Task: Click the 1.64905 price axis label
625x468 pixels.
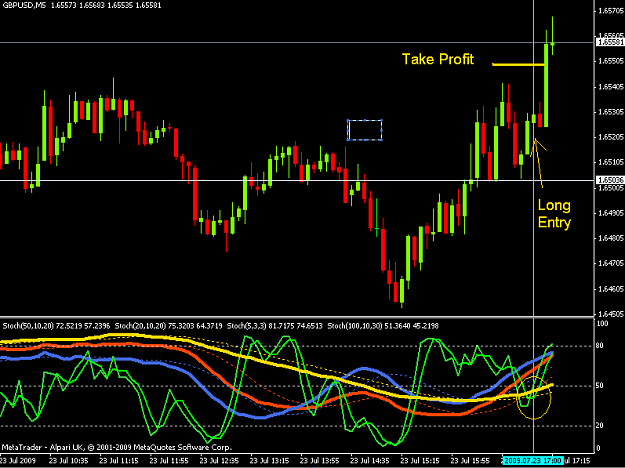Action: 611,213
